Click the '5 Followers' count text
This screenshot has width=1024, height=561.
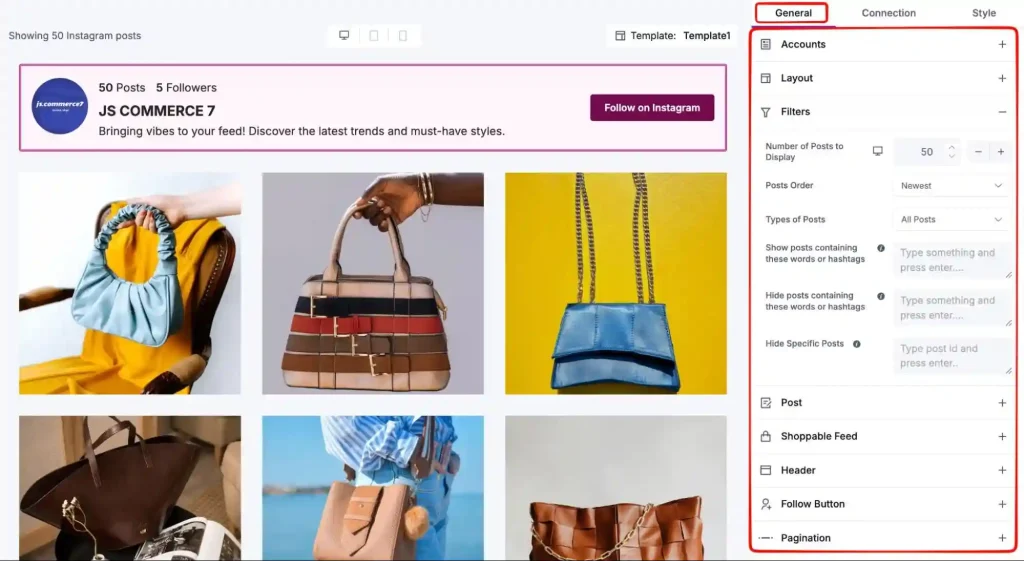click(186, 88)
